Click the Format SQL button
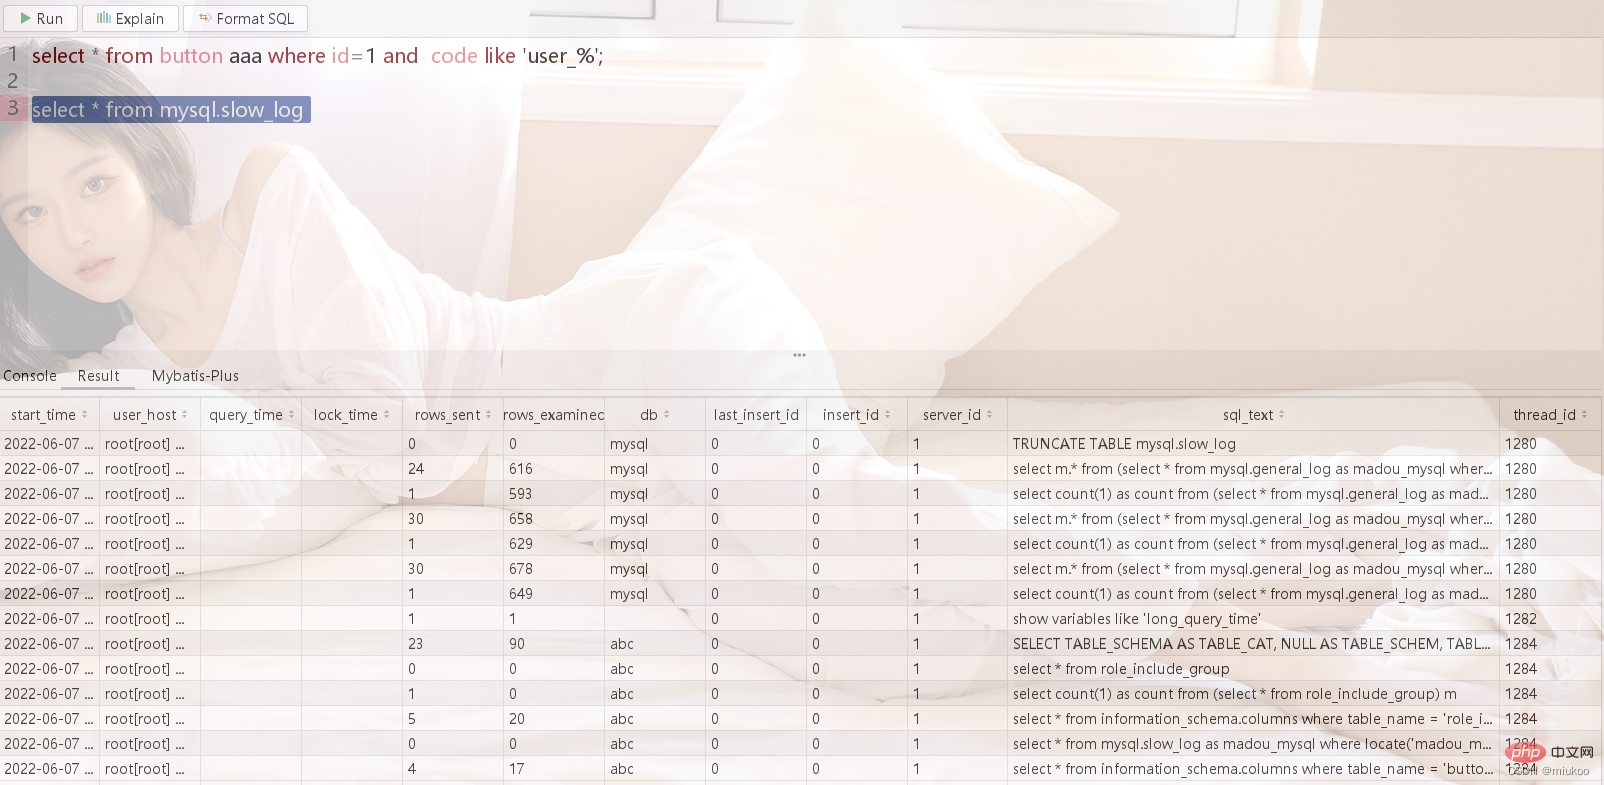This screenshot has width=1604, height=785. [x=245, y=19]
